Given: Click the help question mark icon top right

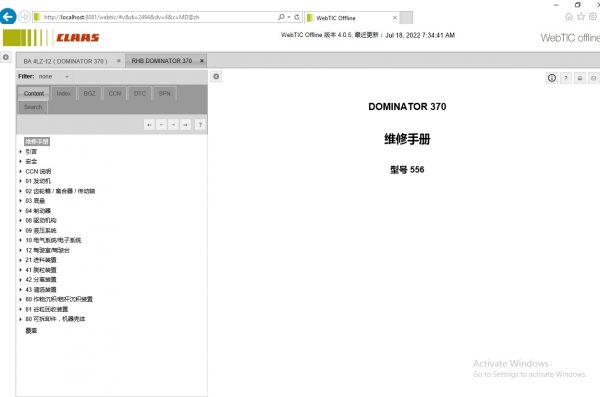Looking at the screenshot, I should pos(566,78).
